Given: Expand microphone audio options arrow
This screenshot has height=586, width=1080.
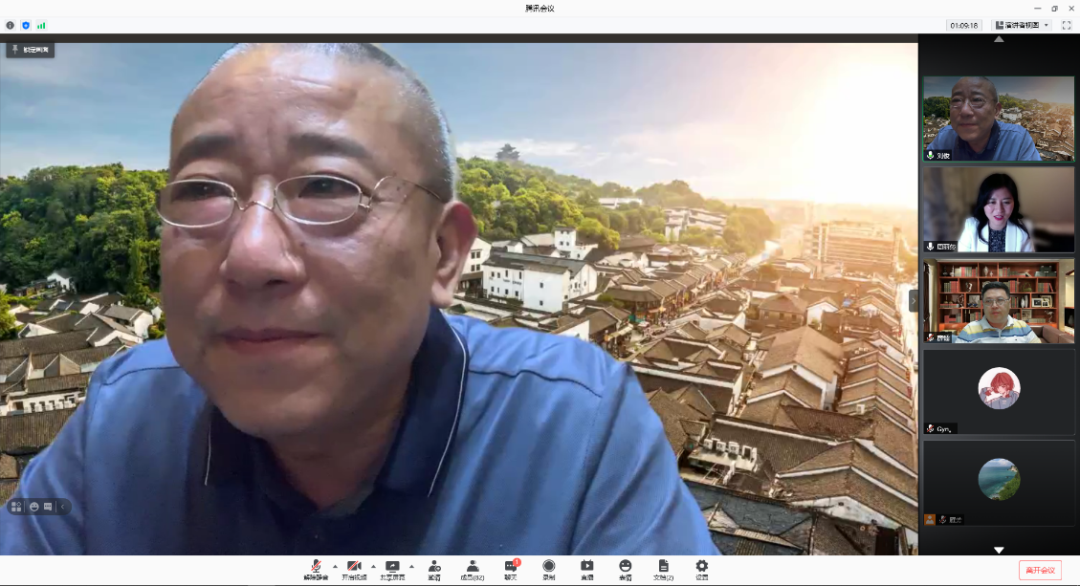Looking at the screenshot, I should click(x=335, y=567).
